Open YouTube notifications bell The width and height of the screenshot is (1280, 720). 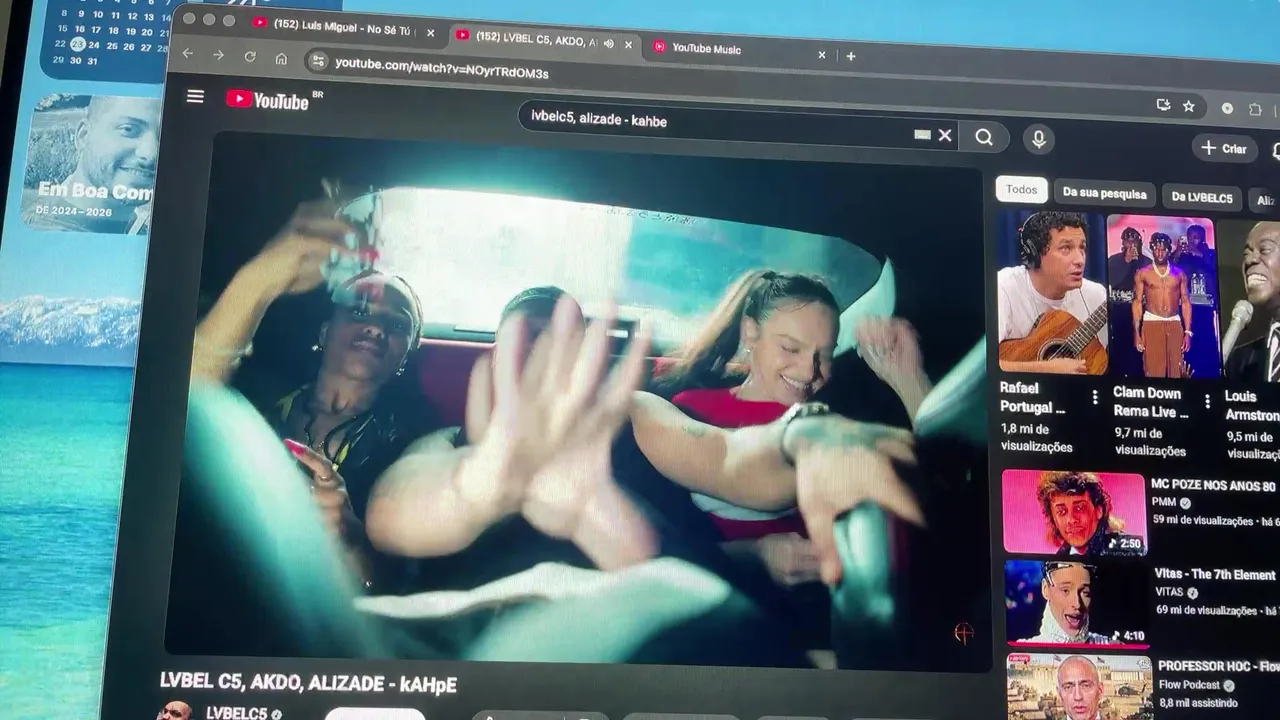click(x=1276, y=151)
